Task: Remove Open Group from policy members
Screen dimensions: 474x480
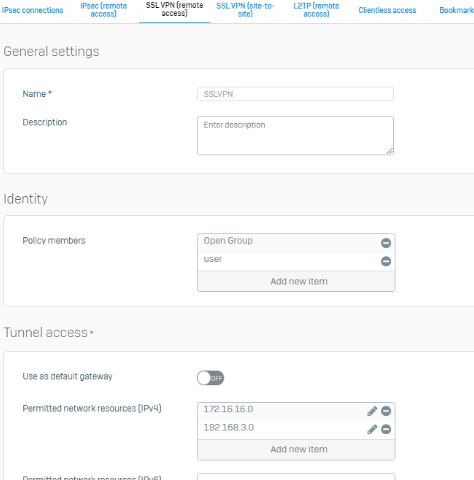Action: click(x=386, y=243)
